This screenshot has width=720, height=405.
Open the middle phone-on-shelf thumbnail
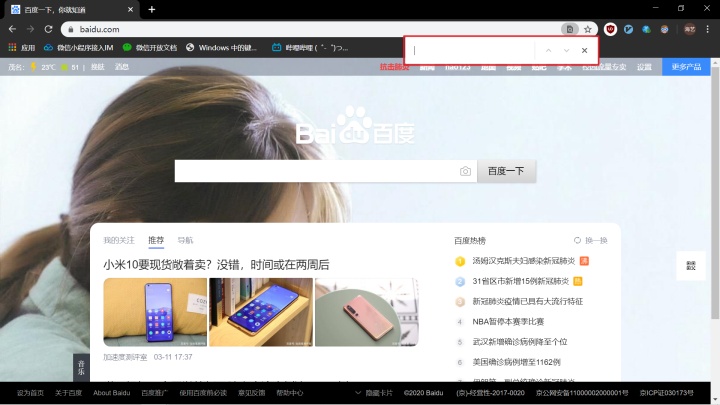[x=261, y=312]
